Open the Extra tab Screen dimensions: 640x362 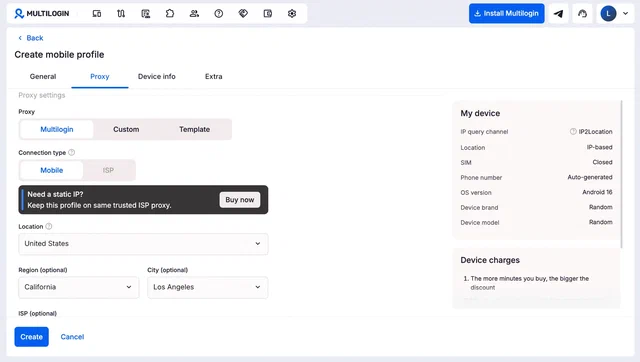pos(213,76)
